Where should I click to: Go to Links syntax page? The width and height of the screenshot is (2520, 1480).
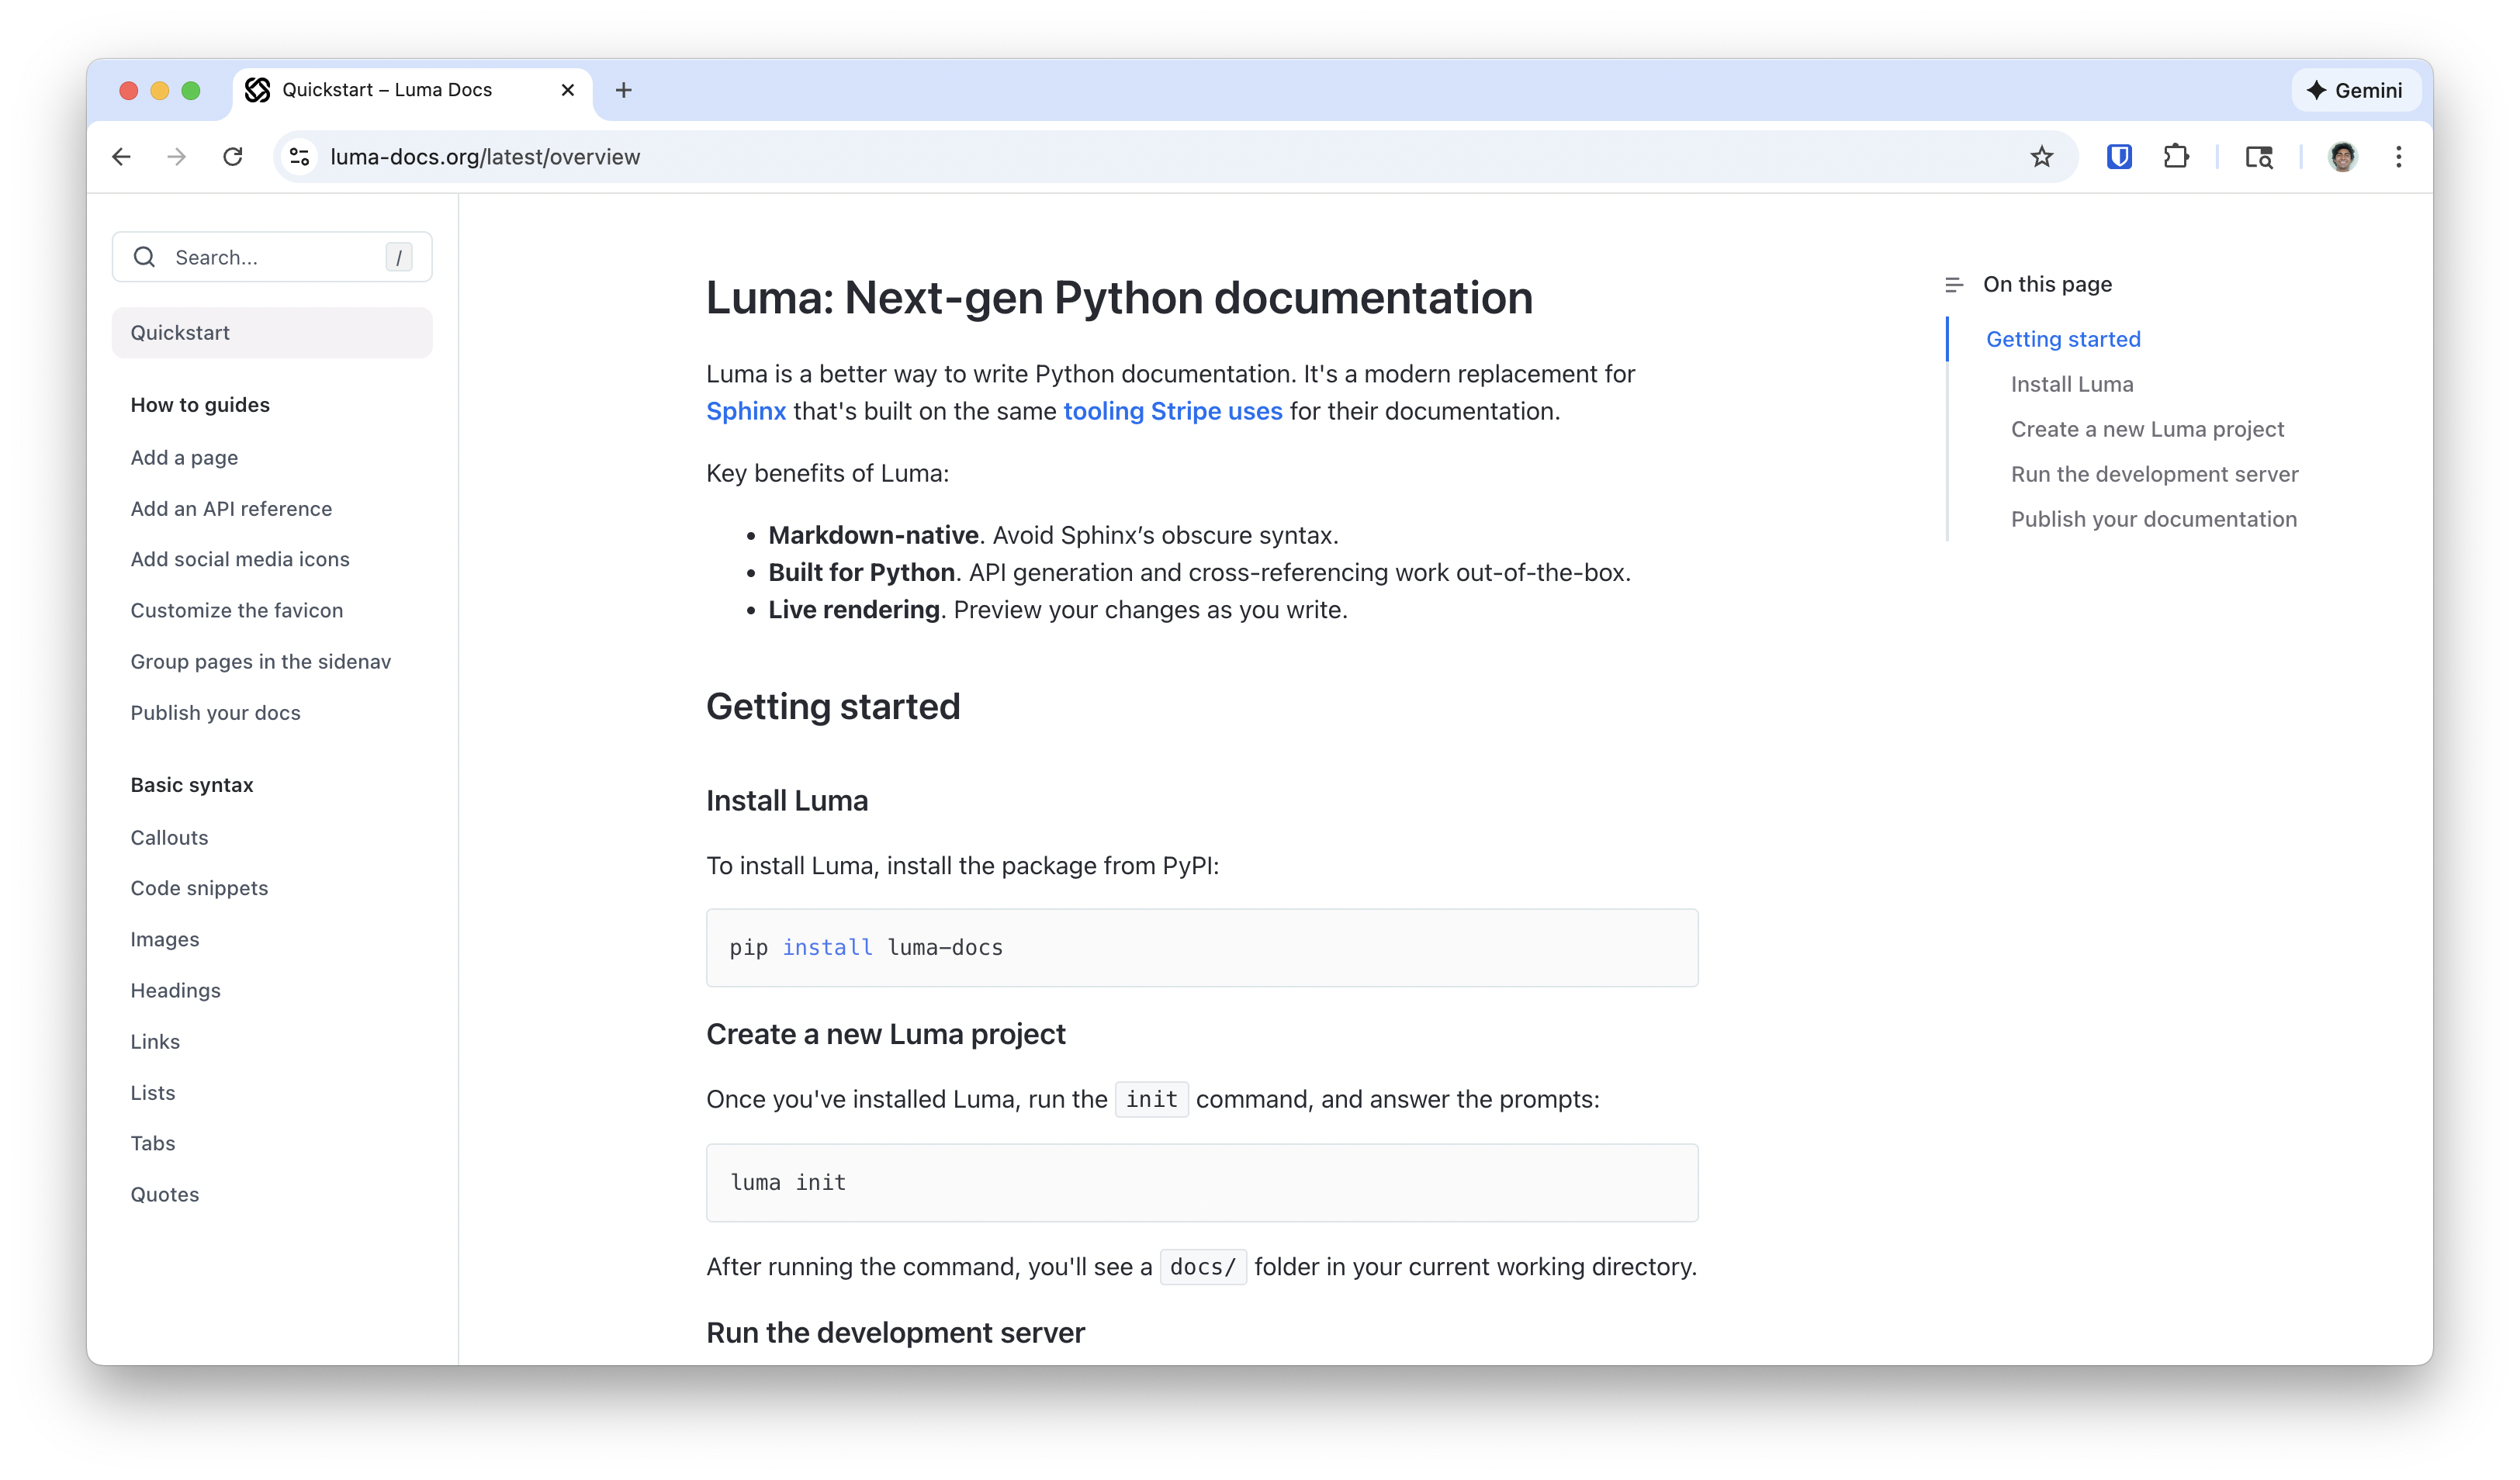155,1042
